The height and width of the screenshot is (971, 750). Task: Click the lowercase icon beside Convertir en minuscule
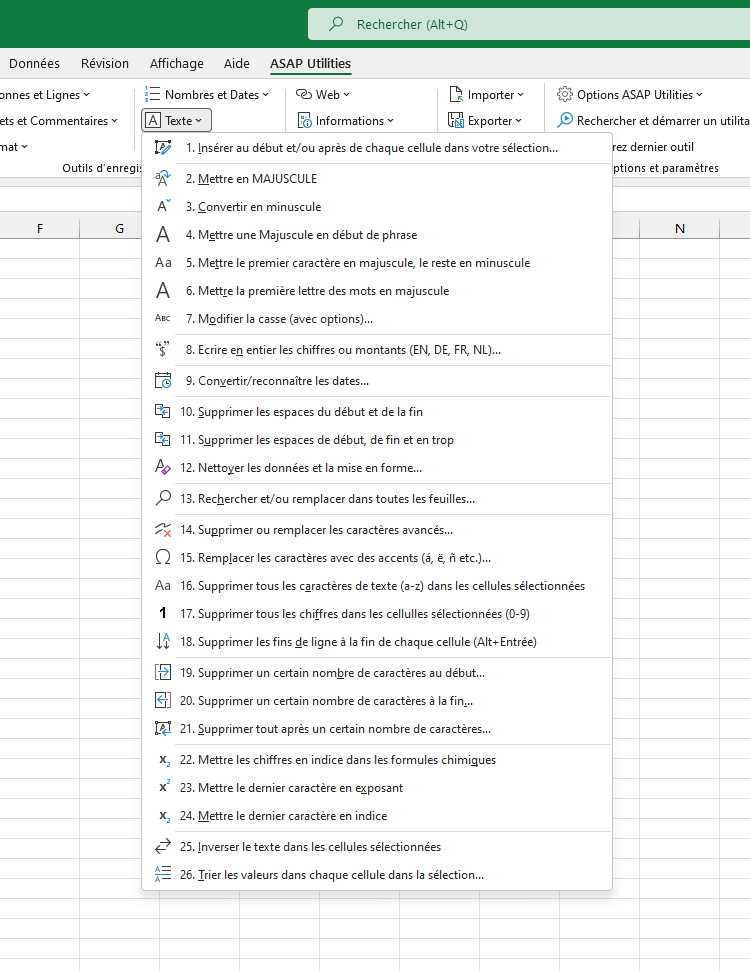163,206
